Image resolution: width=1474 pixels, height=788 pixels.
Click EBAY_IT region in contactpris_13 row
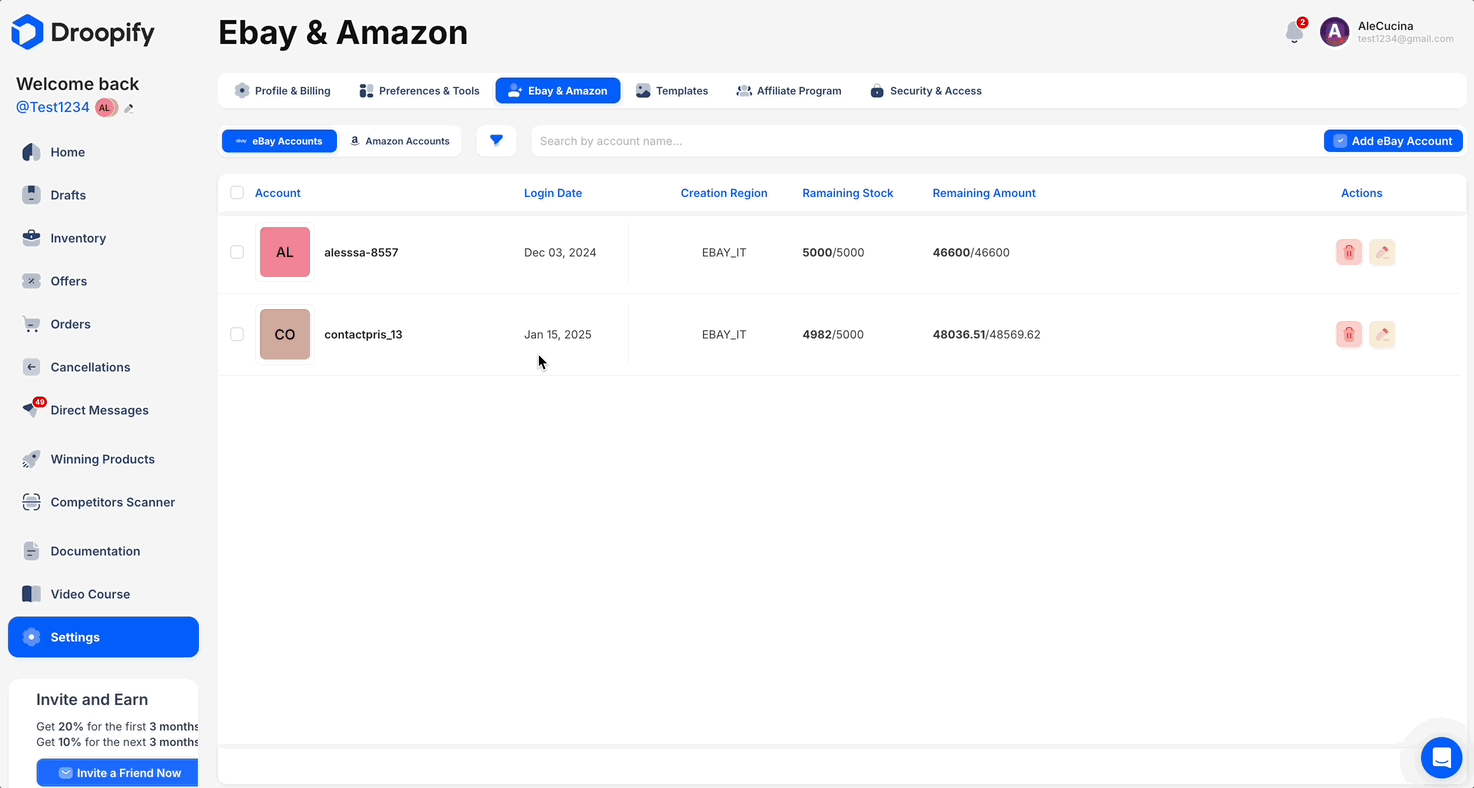pos(724,334)
